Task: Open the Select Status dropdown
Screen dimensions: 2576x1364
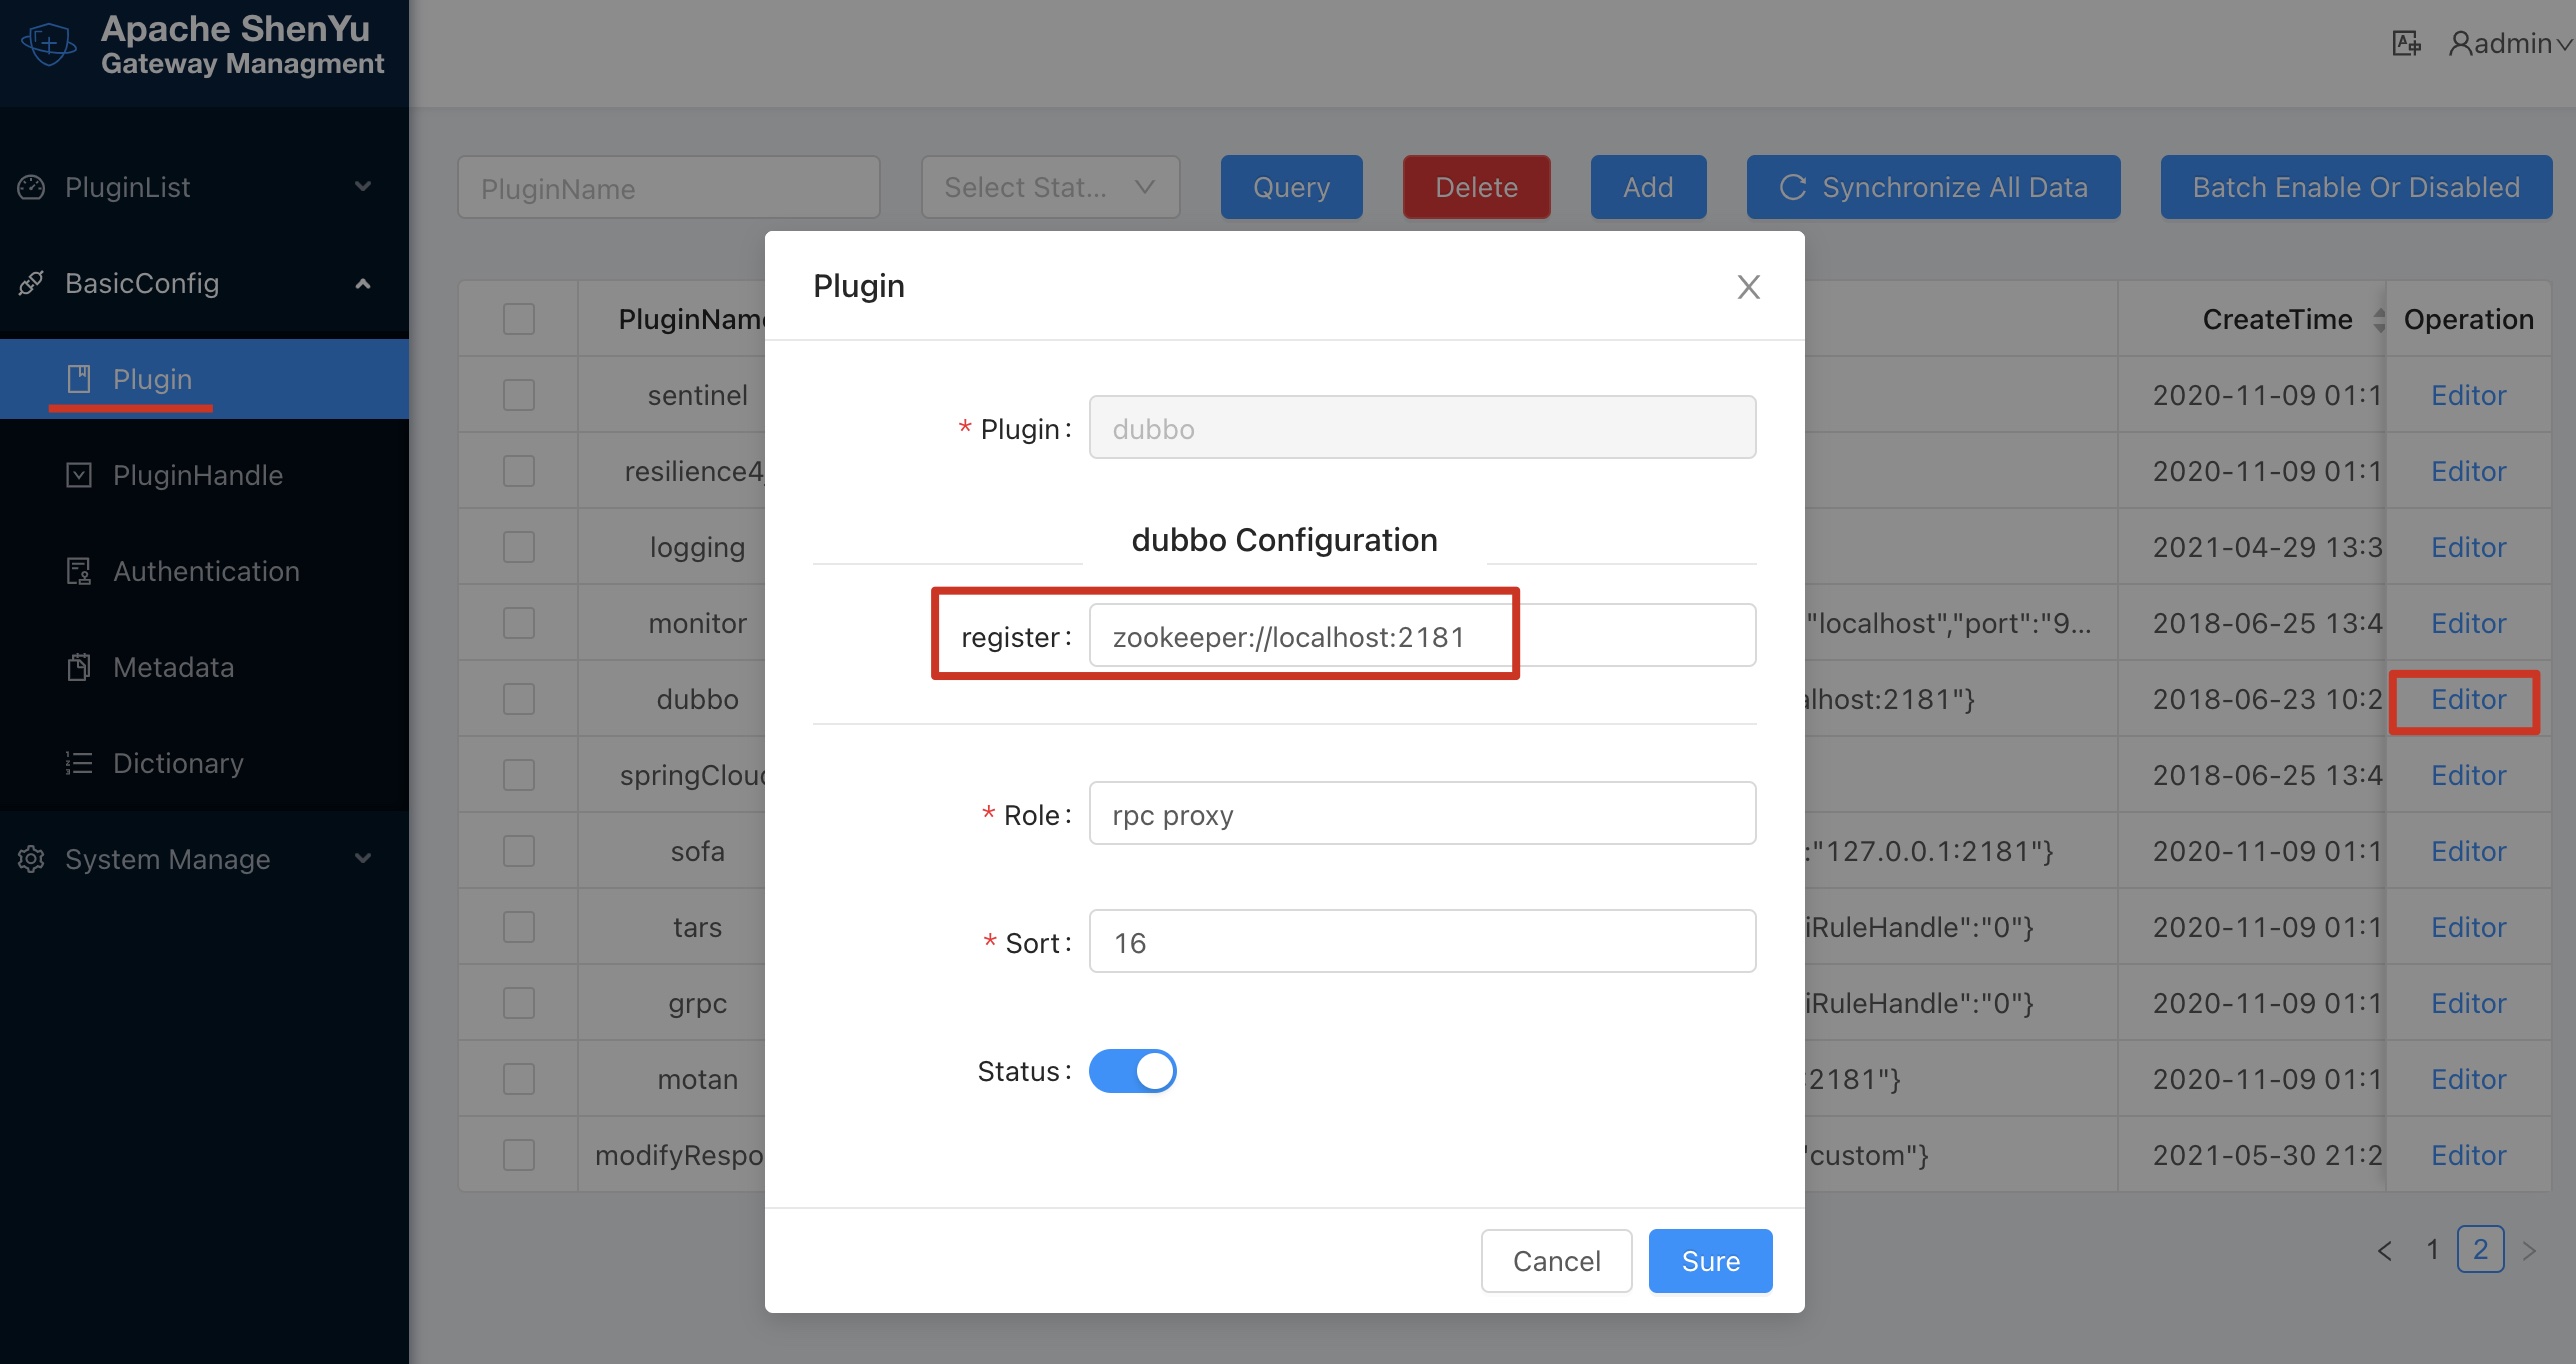Action: (x=1050, y=187)
